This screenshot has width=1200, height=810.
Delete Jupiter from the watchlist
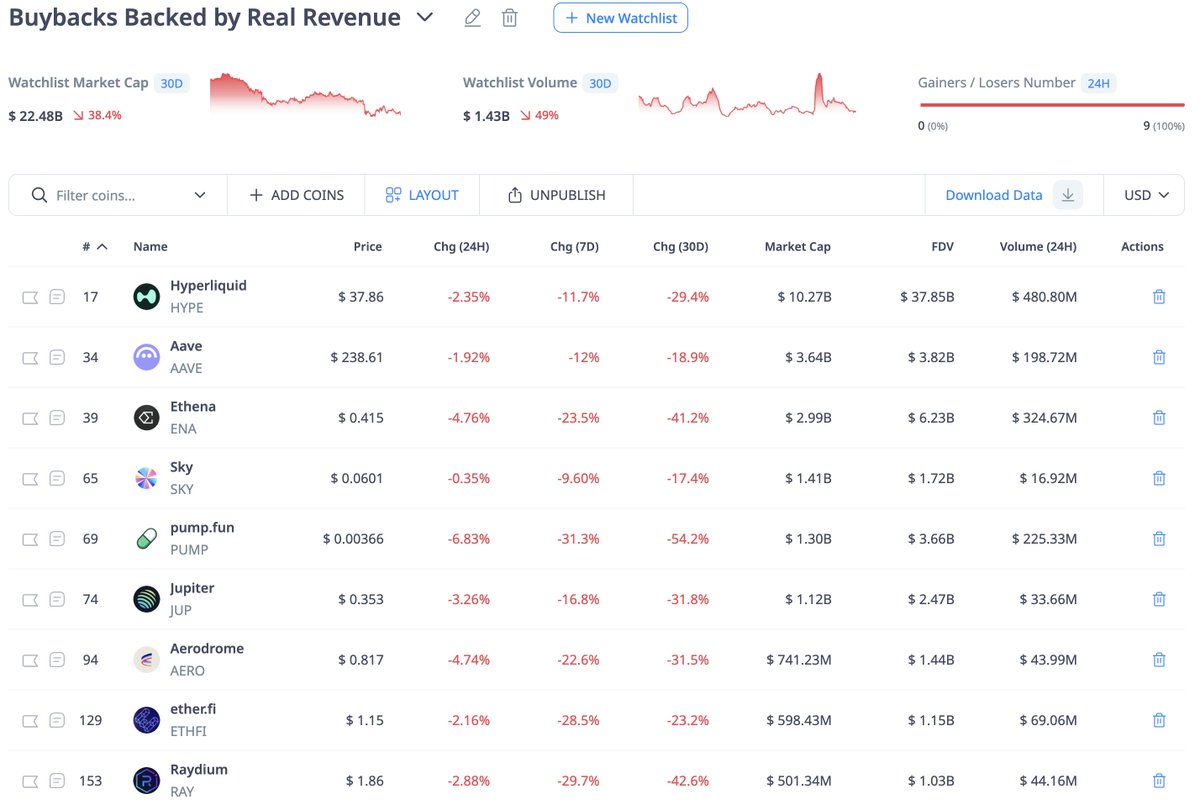click(x=1159, y=599)
